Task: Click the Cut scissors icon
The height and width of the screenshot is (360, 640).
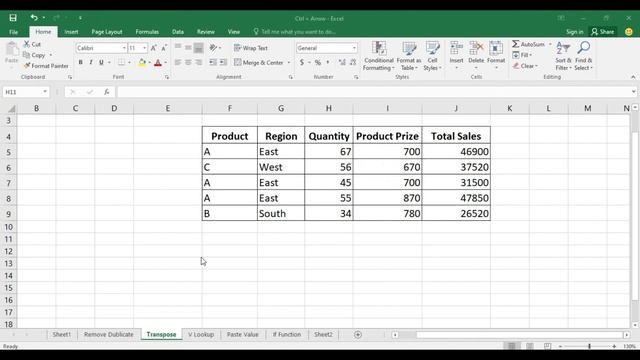Action: (x=27, y=44)
